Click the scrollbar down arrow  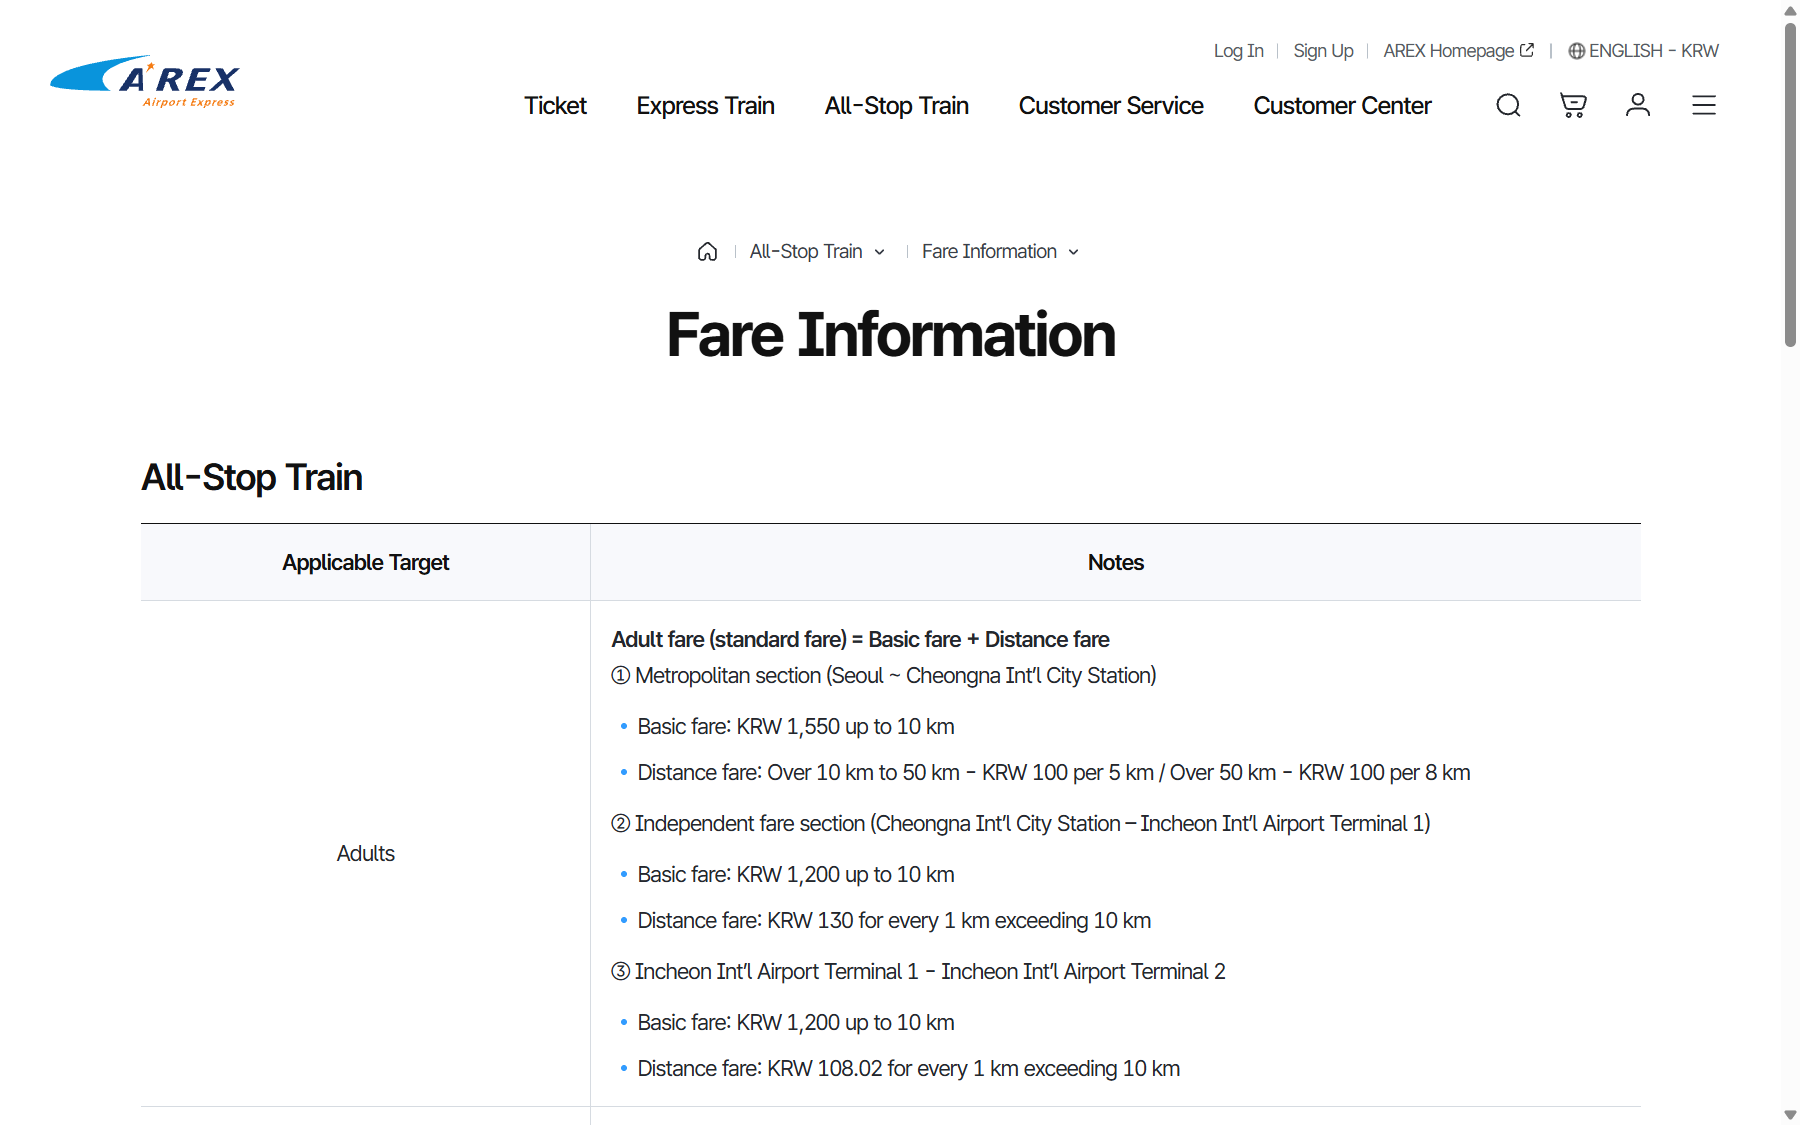1790,1114
